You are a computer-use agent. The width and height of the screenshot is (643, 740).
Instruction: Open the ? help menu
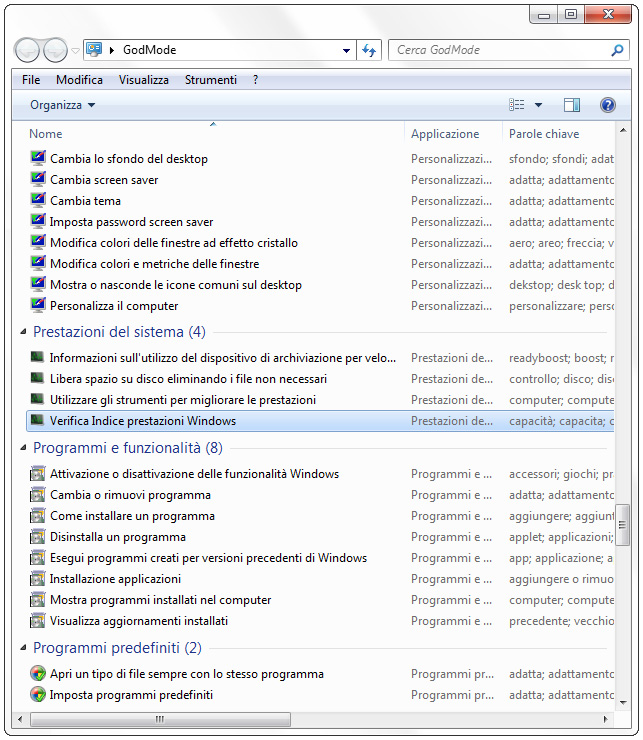[x=255, y=80]
